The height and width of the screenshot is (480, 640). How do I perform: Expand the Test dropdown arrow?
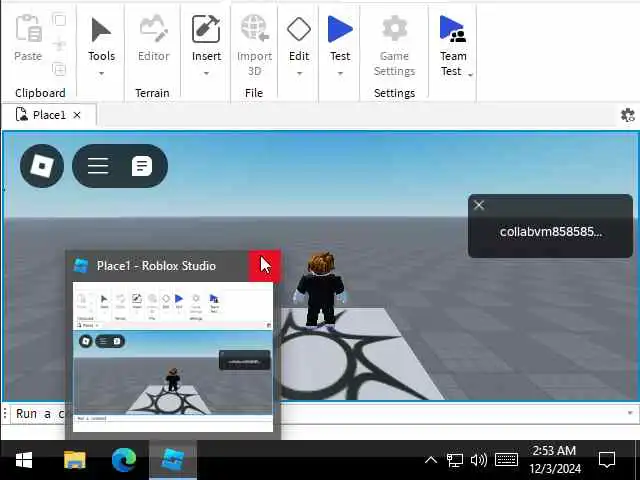tap(340, 73)
